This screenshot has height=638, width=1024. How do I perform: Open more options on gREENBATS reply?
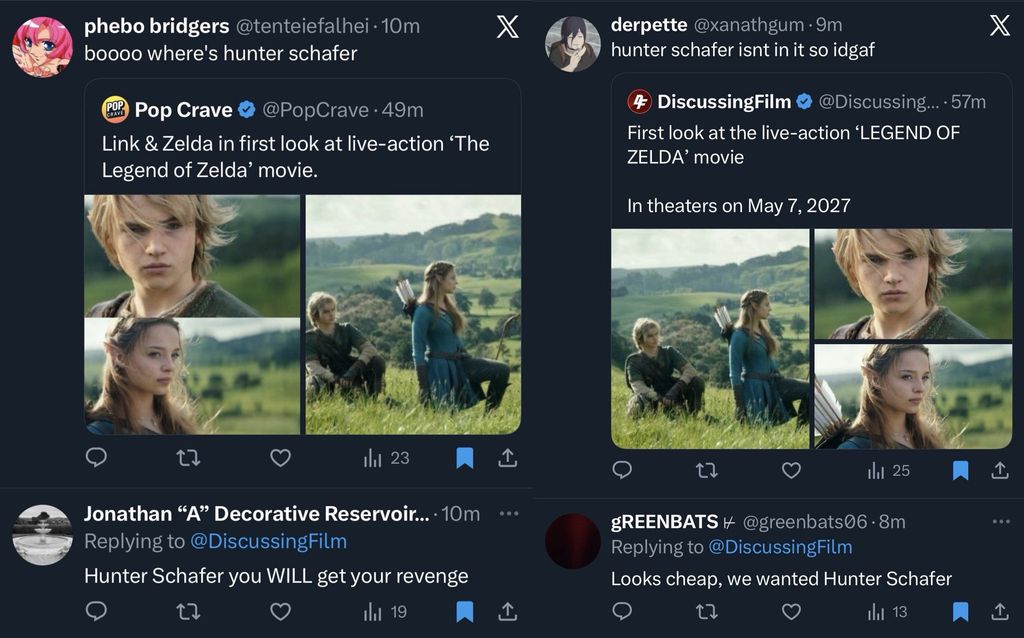pyautogui.click(x=1000, y=521)
